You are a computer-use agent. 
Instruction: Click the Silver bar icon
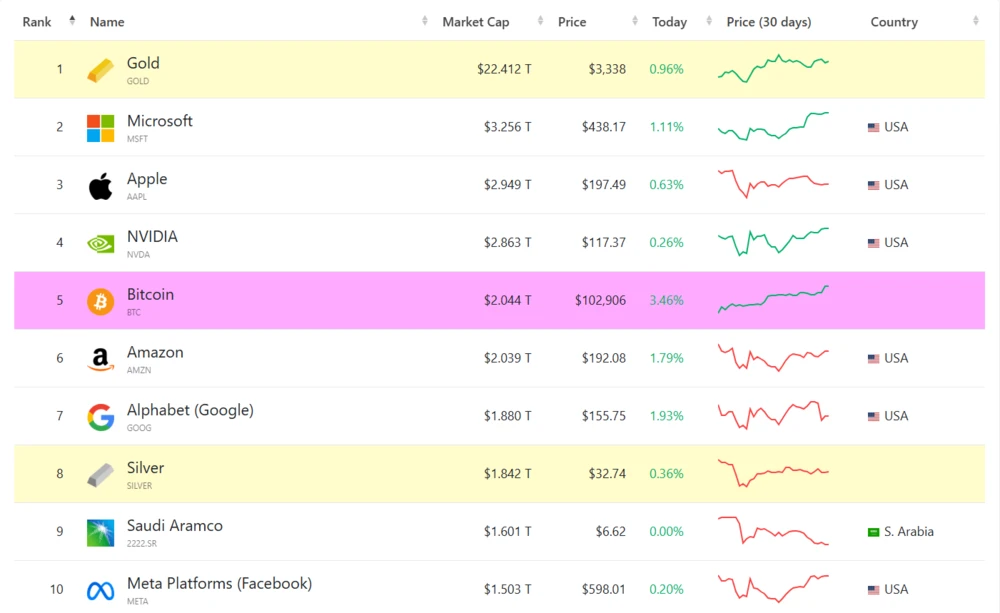tap(100, 474)
